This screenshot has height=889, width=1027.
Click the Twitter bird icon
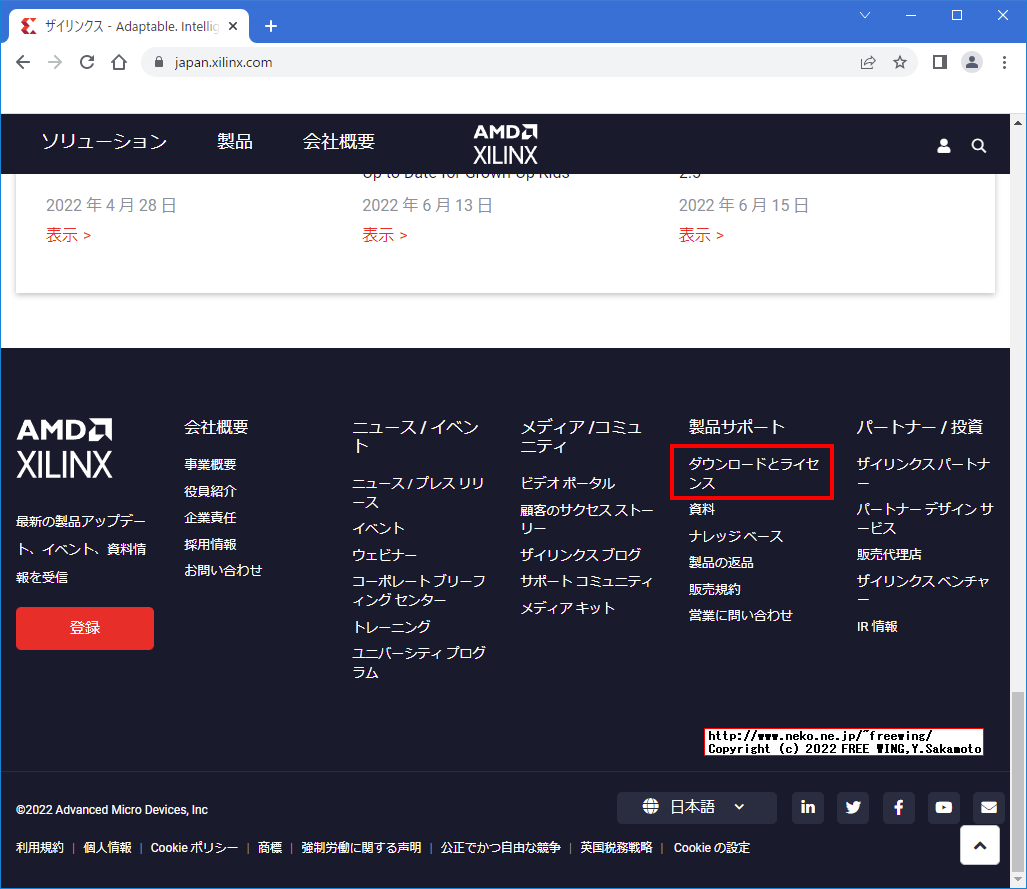click(x=852, y=808)
